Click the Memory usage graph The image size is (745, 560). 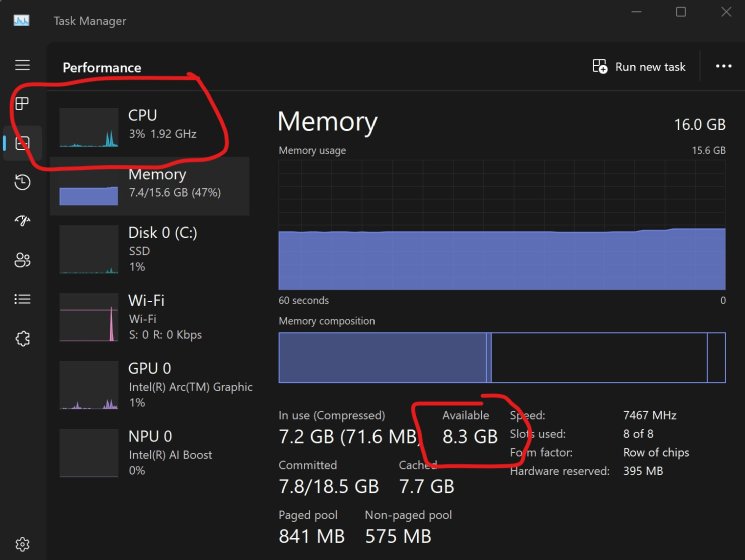pos(502,225)
